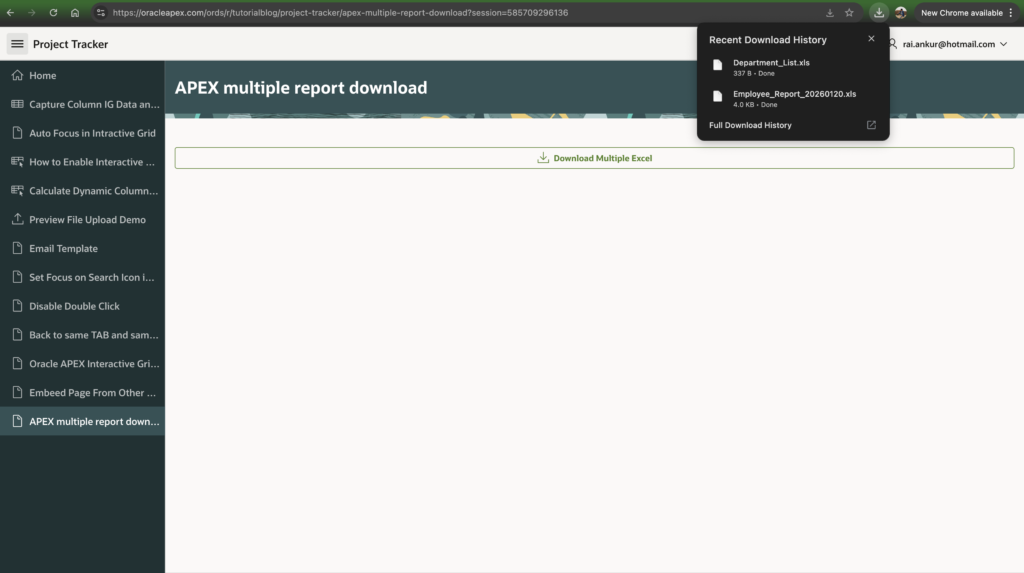Click install/download icon in address bar

pos(829,12)
